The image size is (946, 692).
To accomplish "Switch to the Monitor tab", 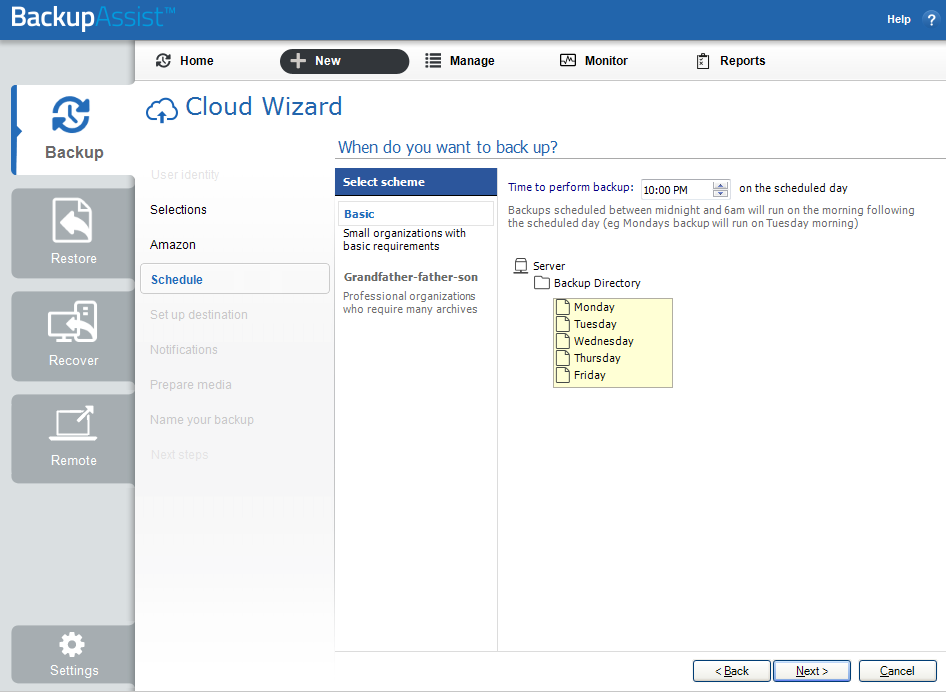I will pos(594,60).
